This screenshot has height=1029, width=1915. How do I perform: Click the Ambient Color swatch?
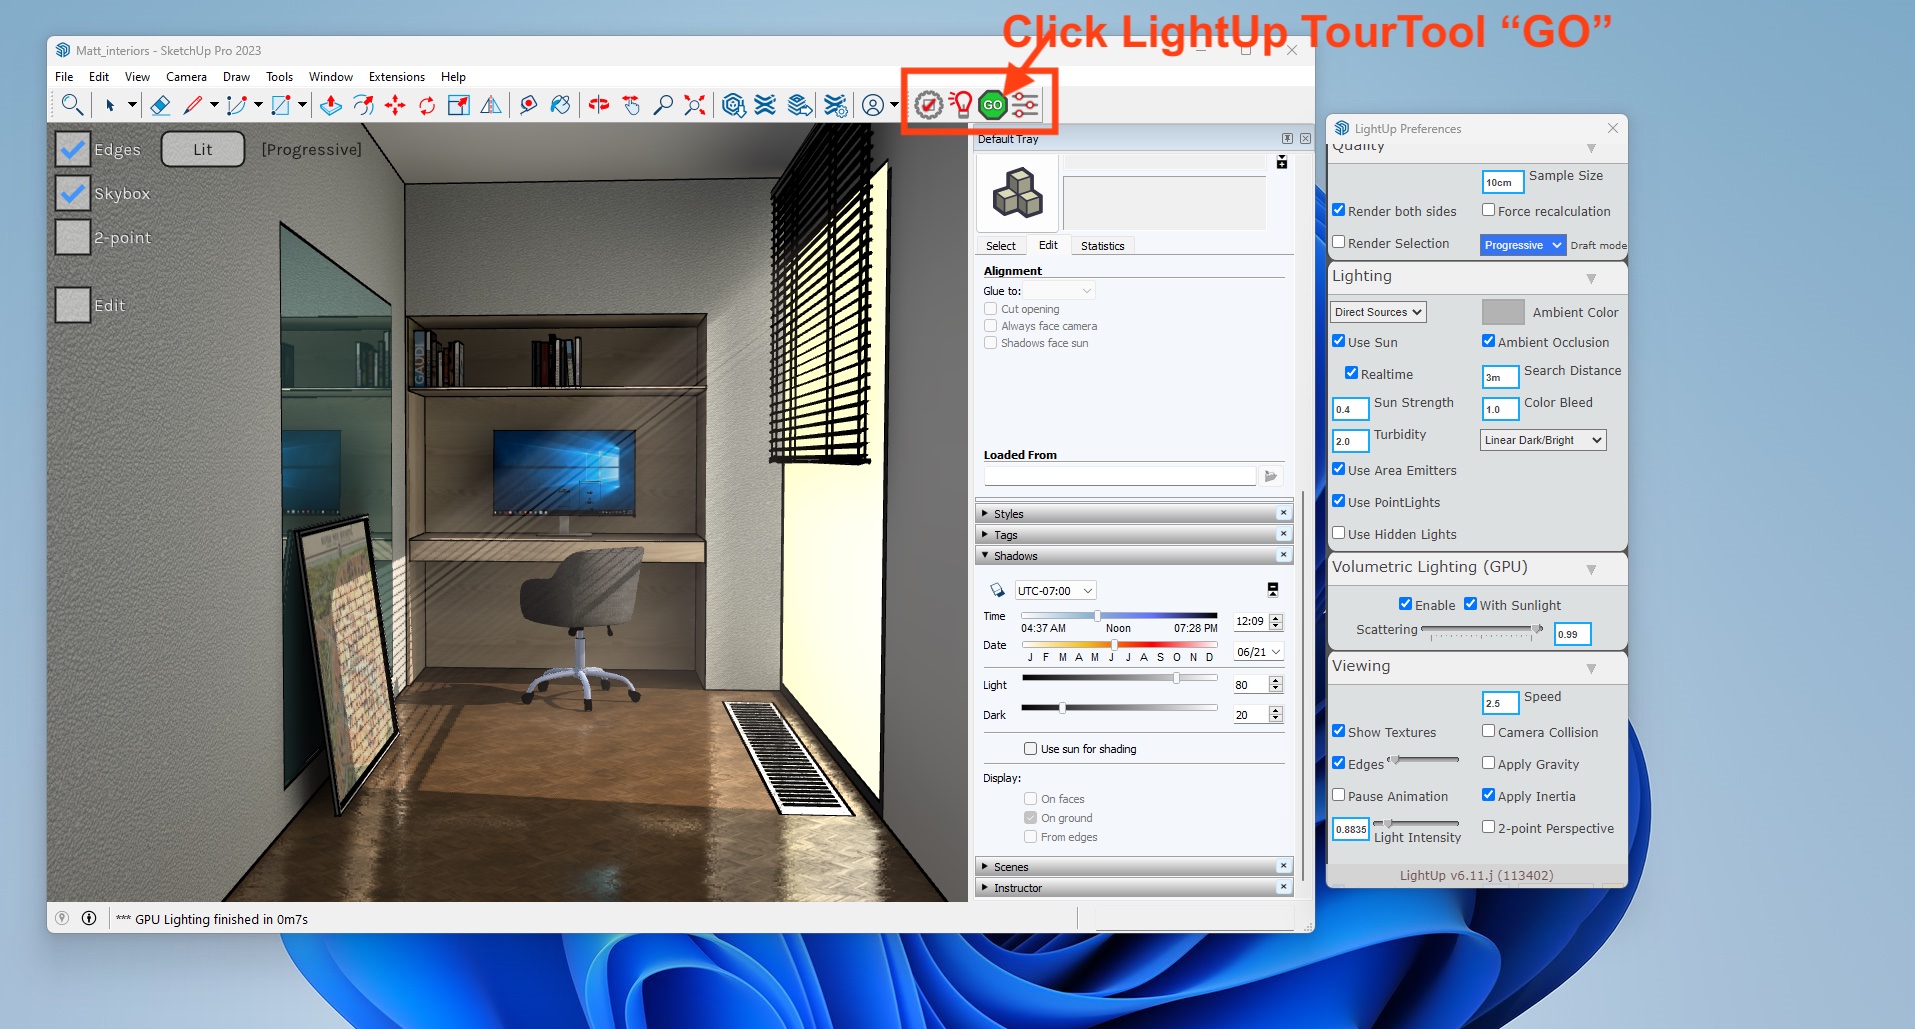1502,312
